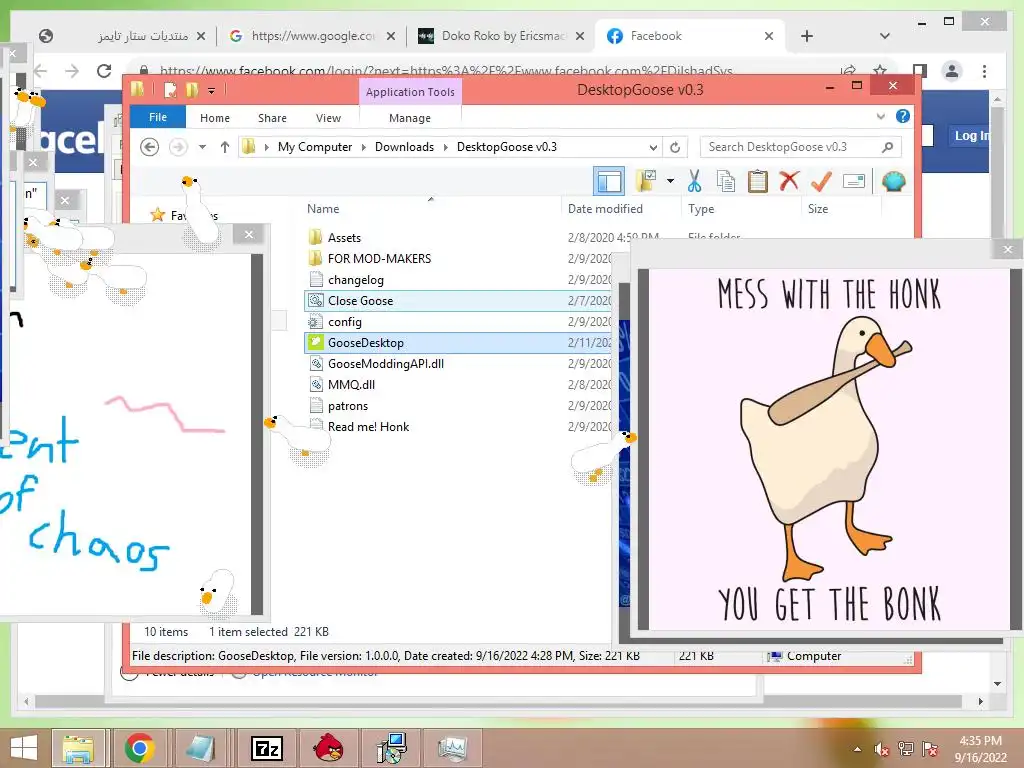The image size is (1024, 768).
Task: Open Chrome tab search dropdown chevron
Action: pyautogui.click(x=884, y=36)
